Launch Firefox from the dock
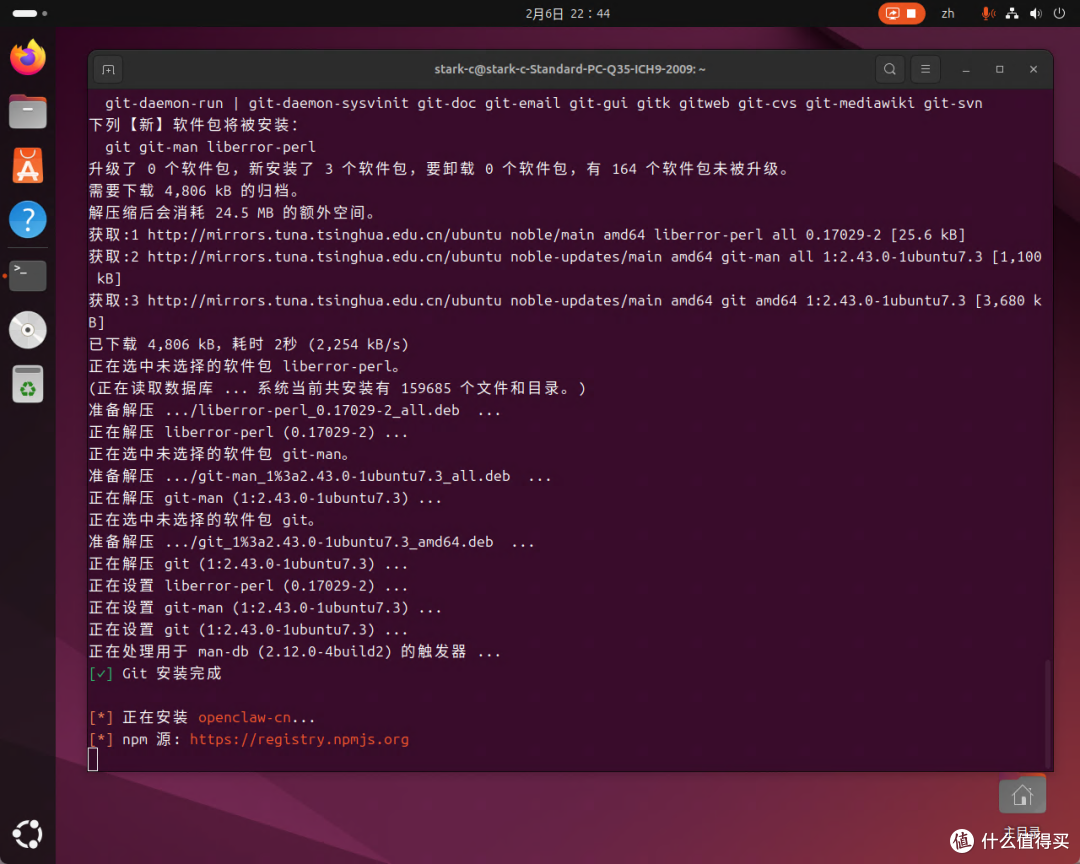1080x864 pixels. pos(28,57)
